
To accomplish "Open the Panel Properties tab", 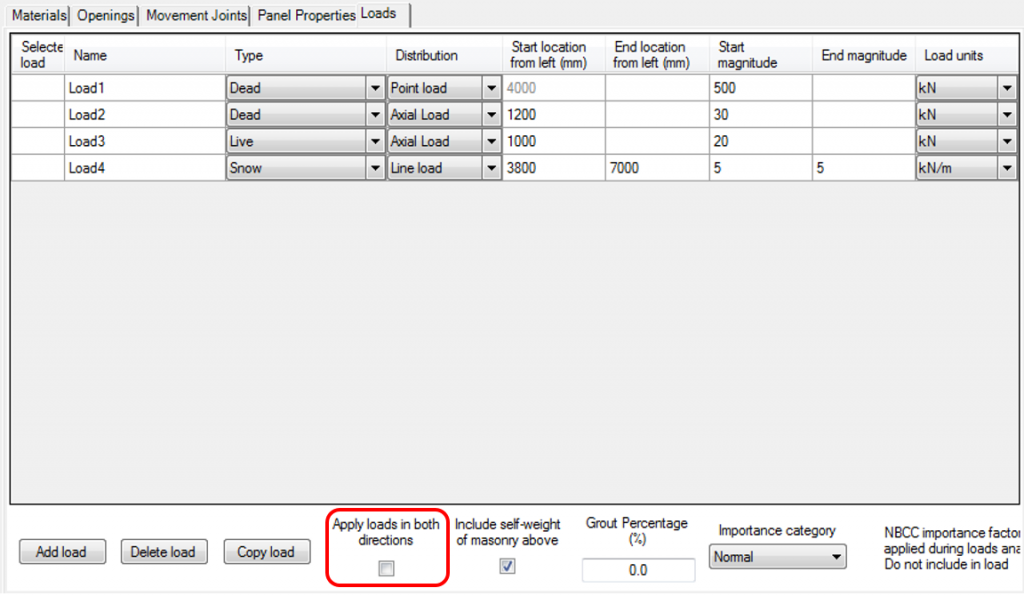I will pos(307,15).
